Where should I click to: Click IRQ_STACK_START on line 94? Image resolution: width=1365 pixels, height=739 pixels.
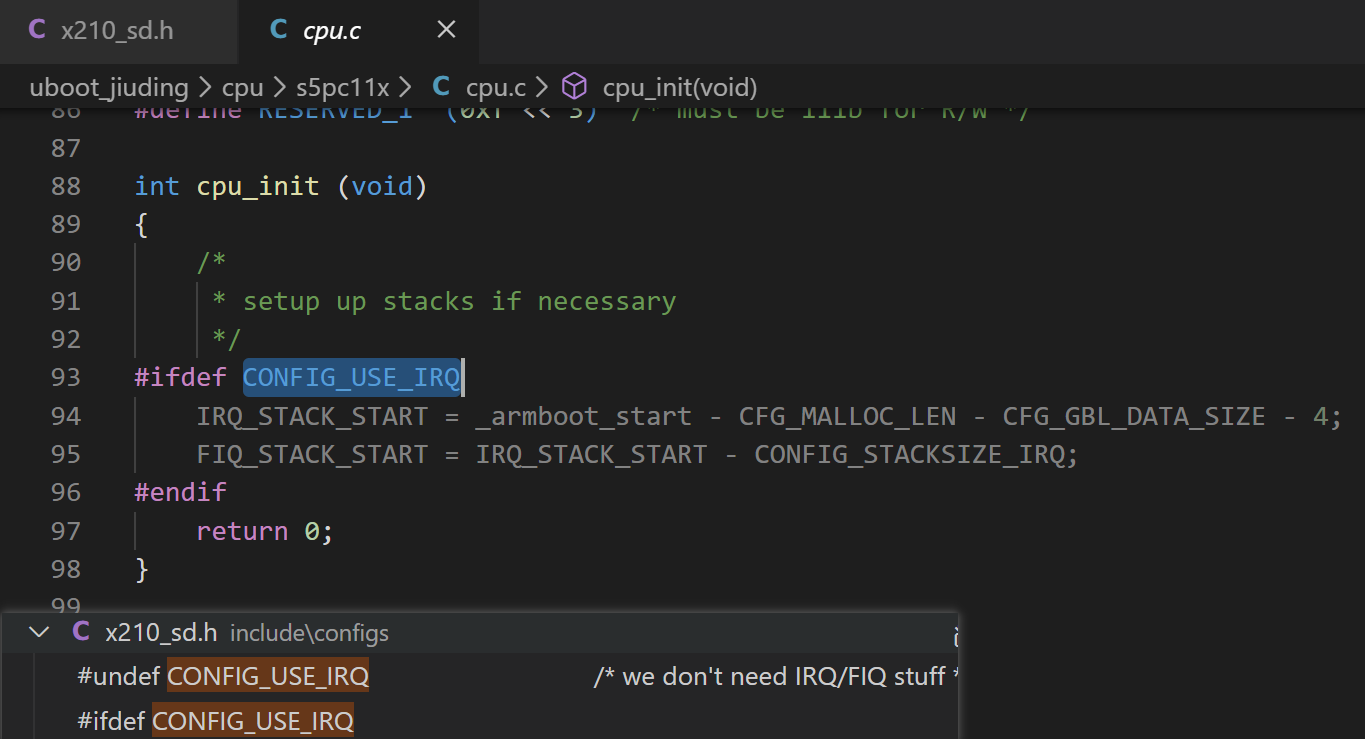pyautogui.click(x=312, y=416)
